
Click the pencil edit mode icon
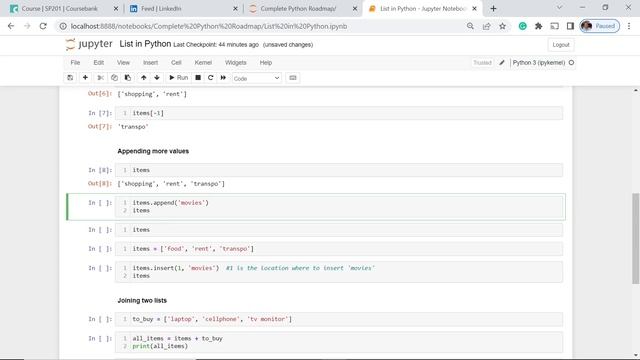tap(502, 62)
